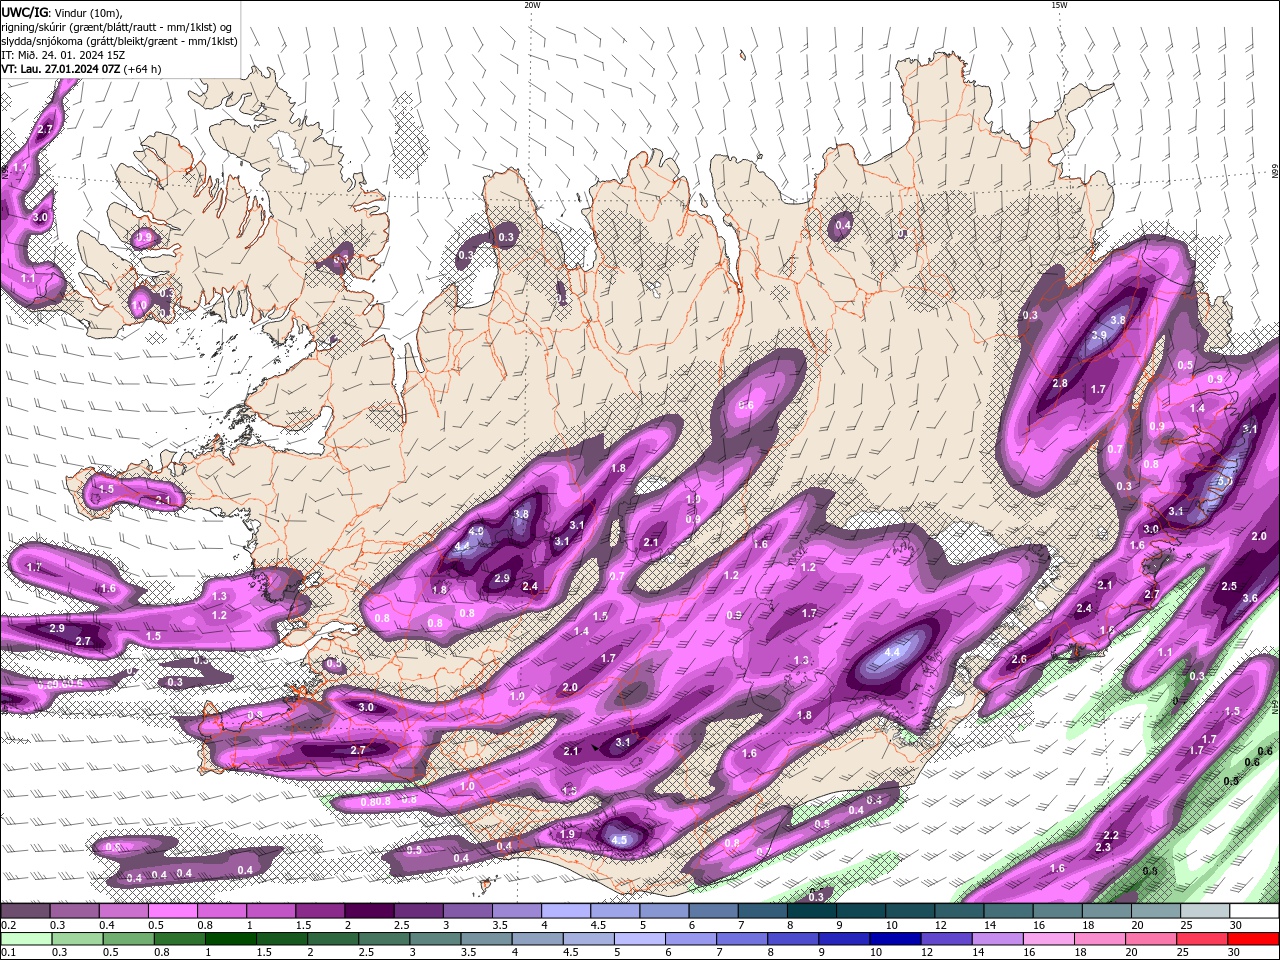Click the bright pink 0.5–0.8 swatch in the upper legend row
This screenshot has height=960, width=1280.
(172, 911)
